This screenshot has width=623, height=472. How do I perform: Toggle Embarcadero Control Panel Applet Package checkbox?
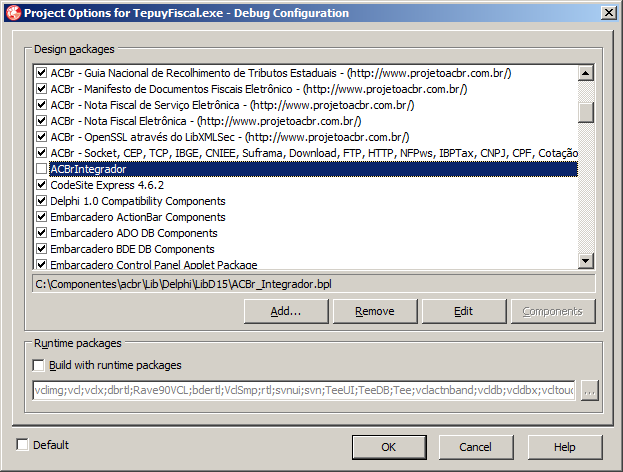click(41, 264)
